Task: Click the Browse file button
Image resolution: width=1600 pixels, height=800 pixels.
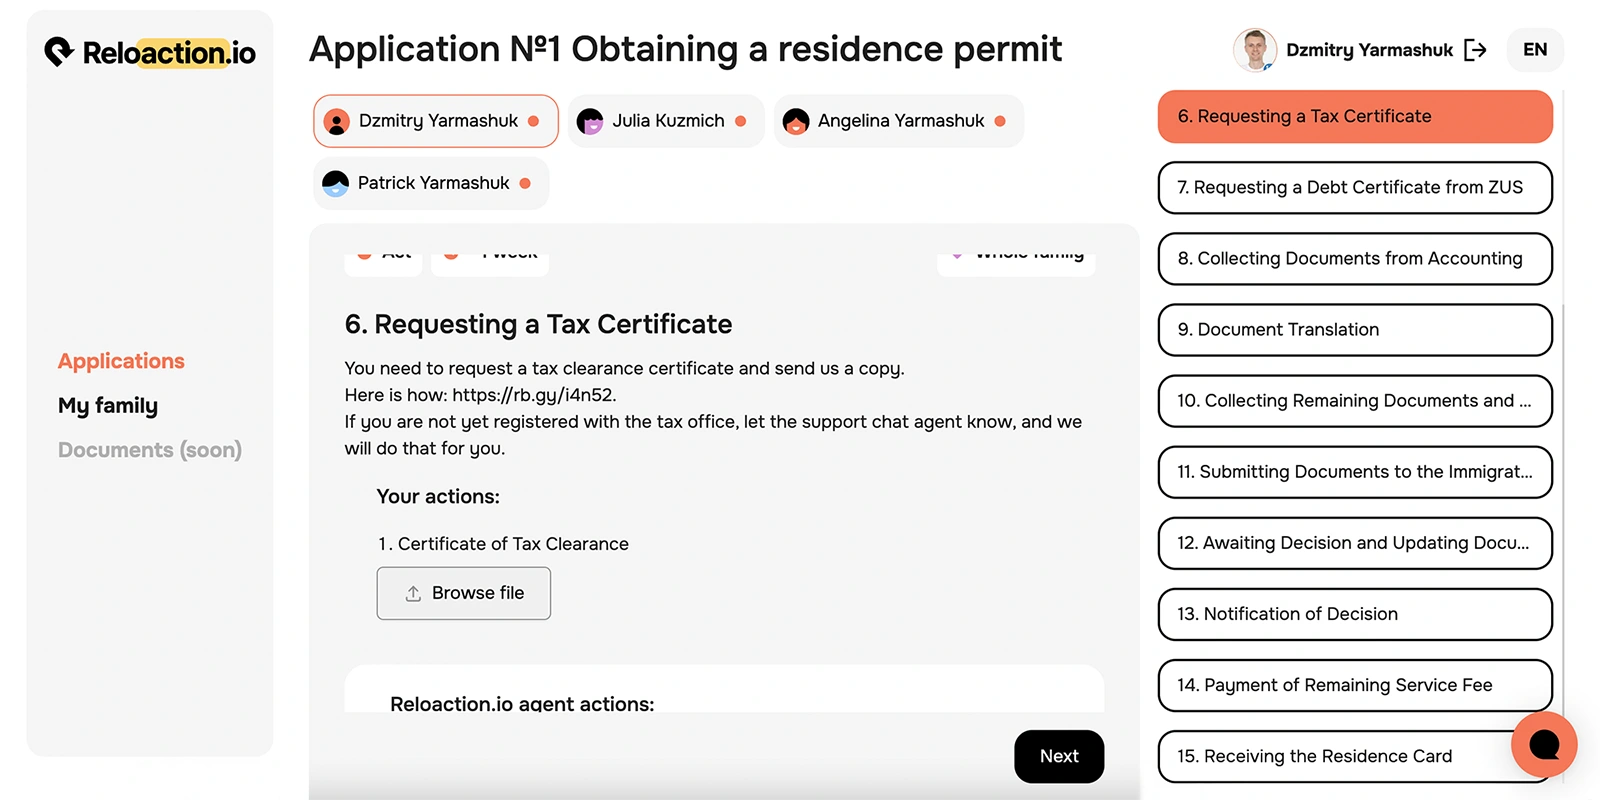Action: point(464,593)
